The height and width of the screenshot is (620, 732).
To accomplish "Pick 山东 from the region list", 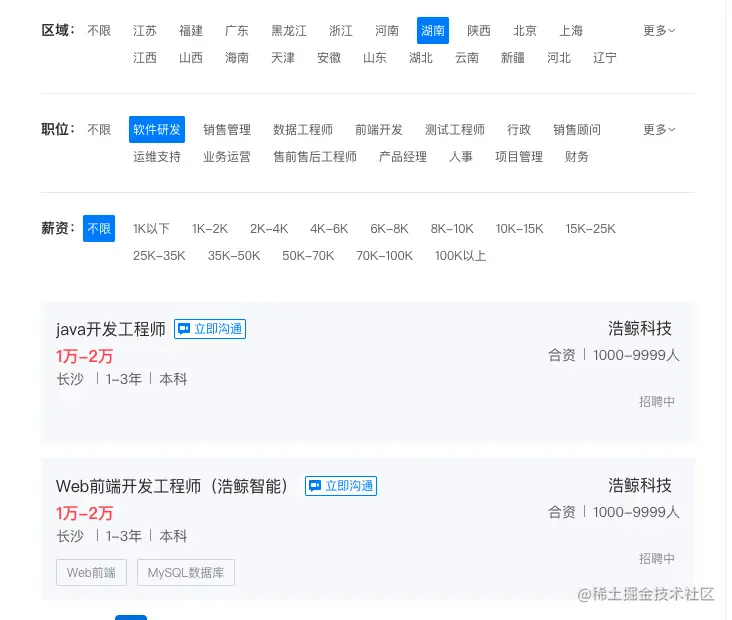I will 375,58.
